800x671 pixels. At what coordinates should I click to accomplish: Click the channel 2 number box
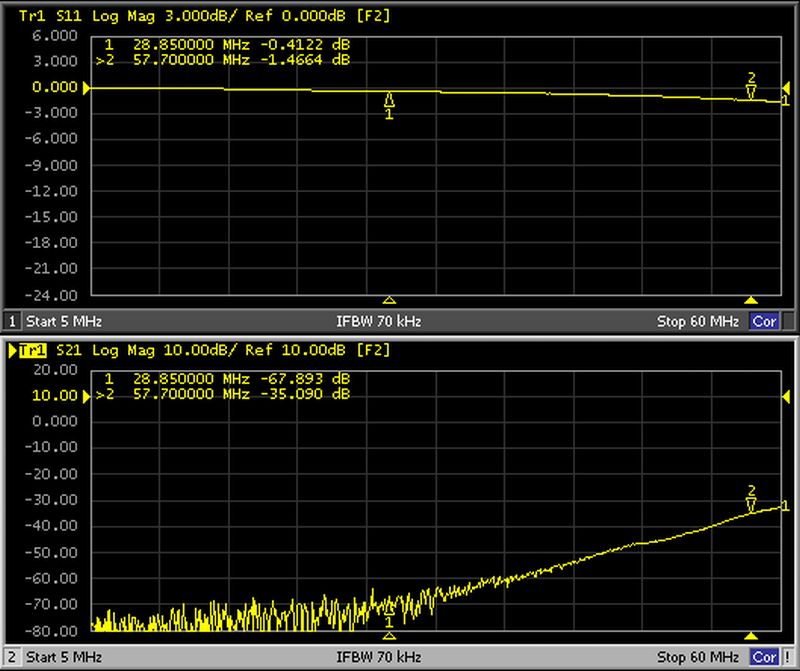click(x=13, y=657)
